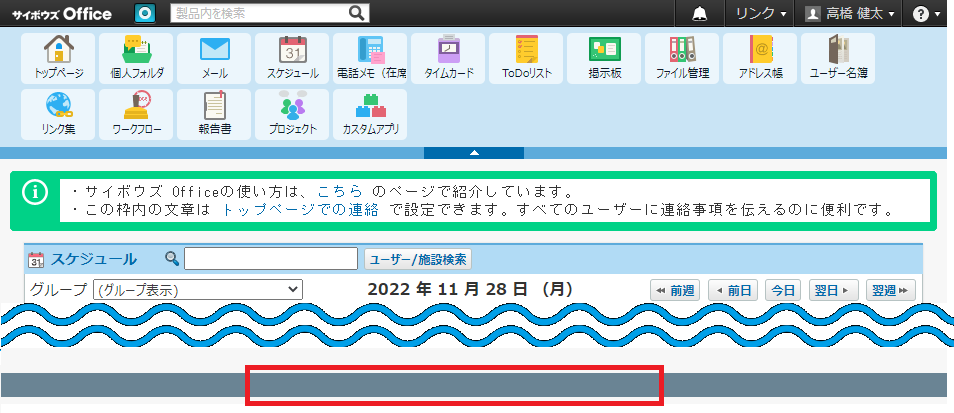Click the スケジュール panel calendar icon
954x413 pixels.
click(36, 260)
